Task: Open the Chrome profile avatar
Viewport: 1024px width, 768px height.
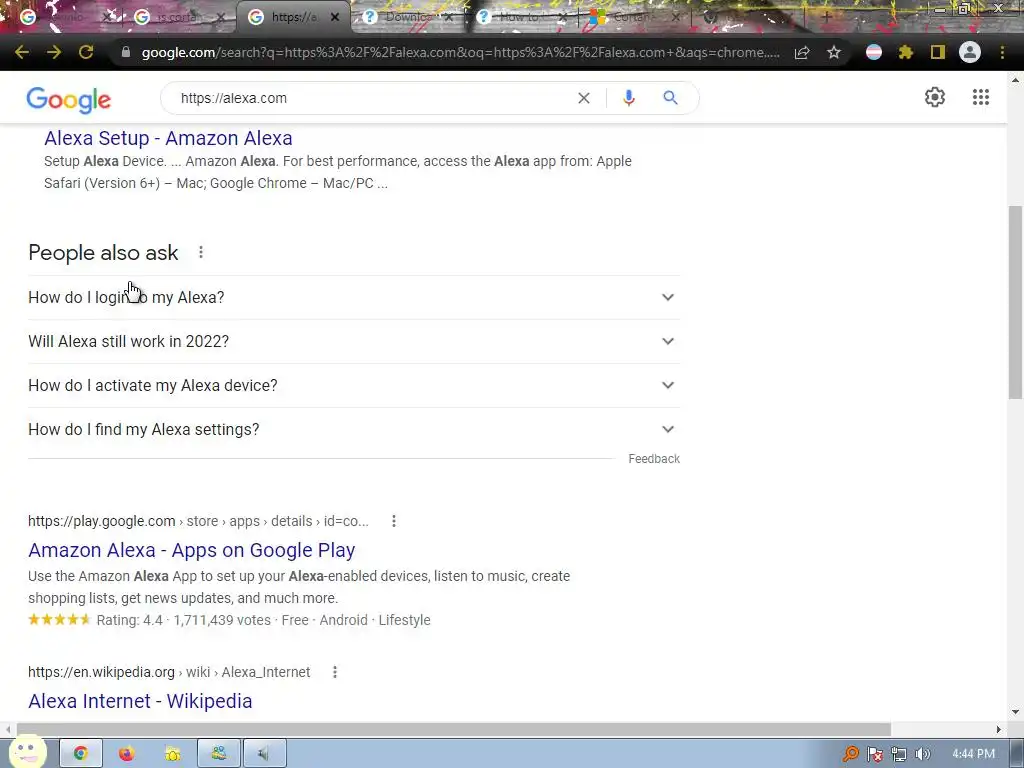Action: (970, 52)
